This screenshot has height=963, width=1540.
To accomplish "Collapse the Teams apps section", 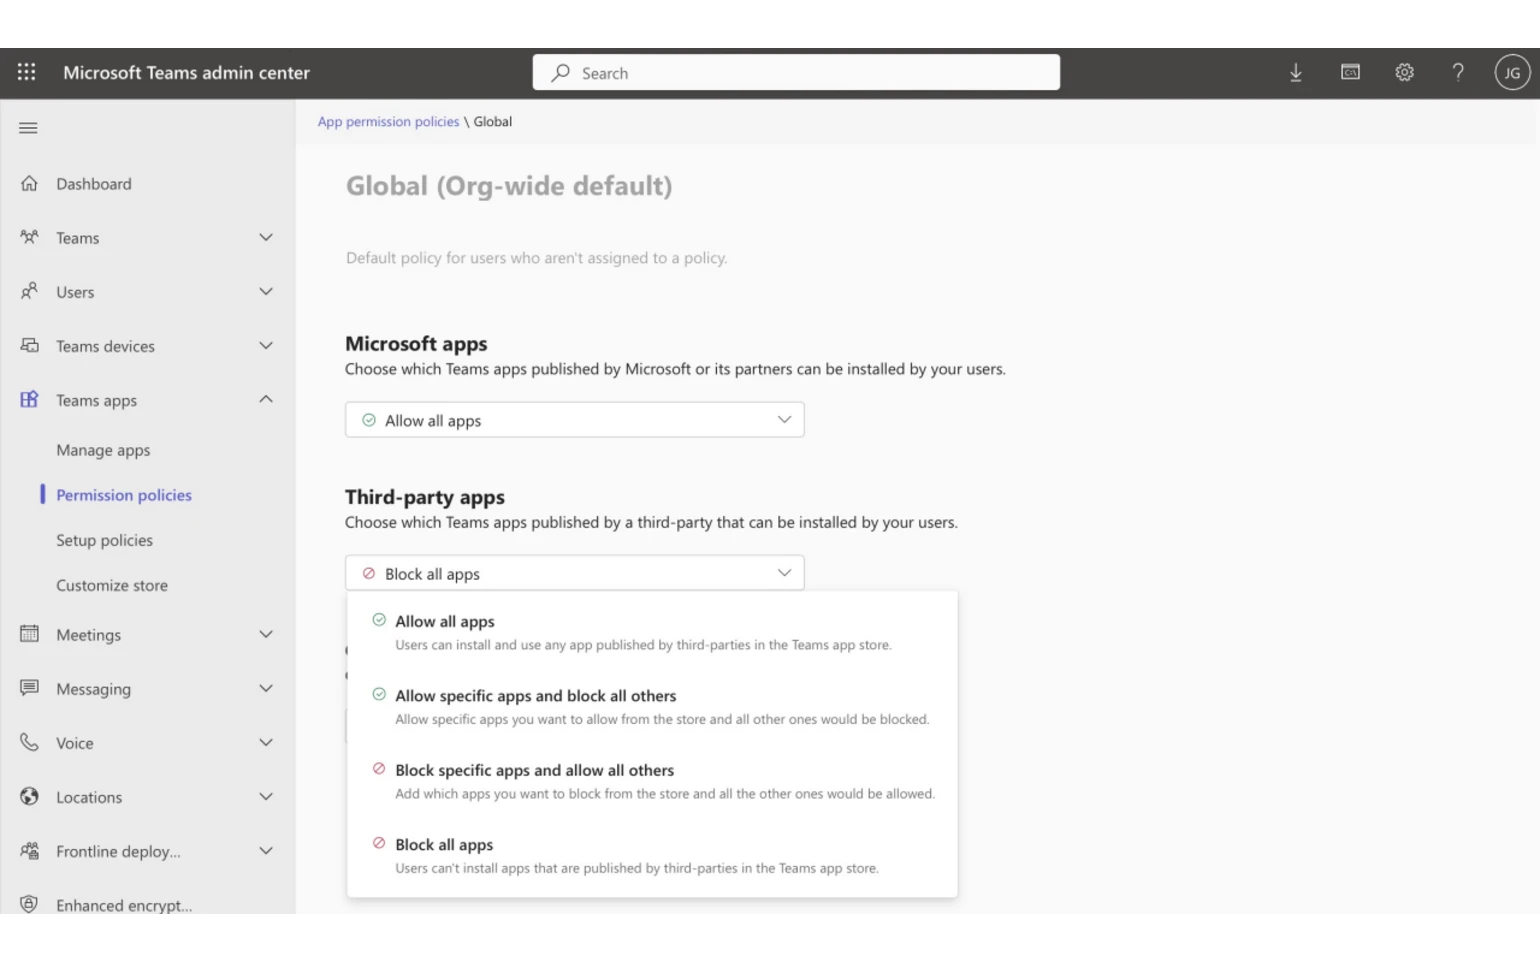I will [x=266, y=399].
